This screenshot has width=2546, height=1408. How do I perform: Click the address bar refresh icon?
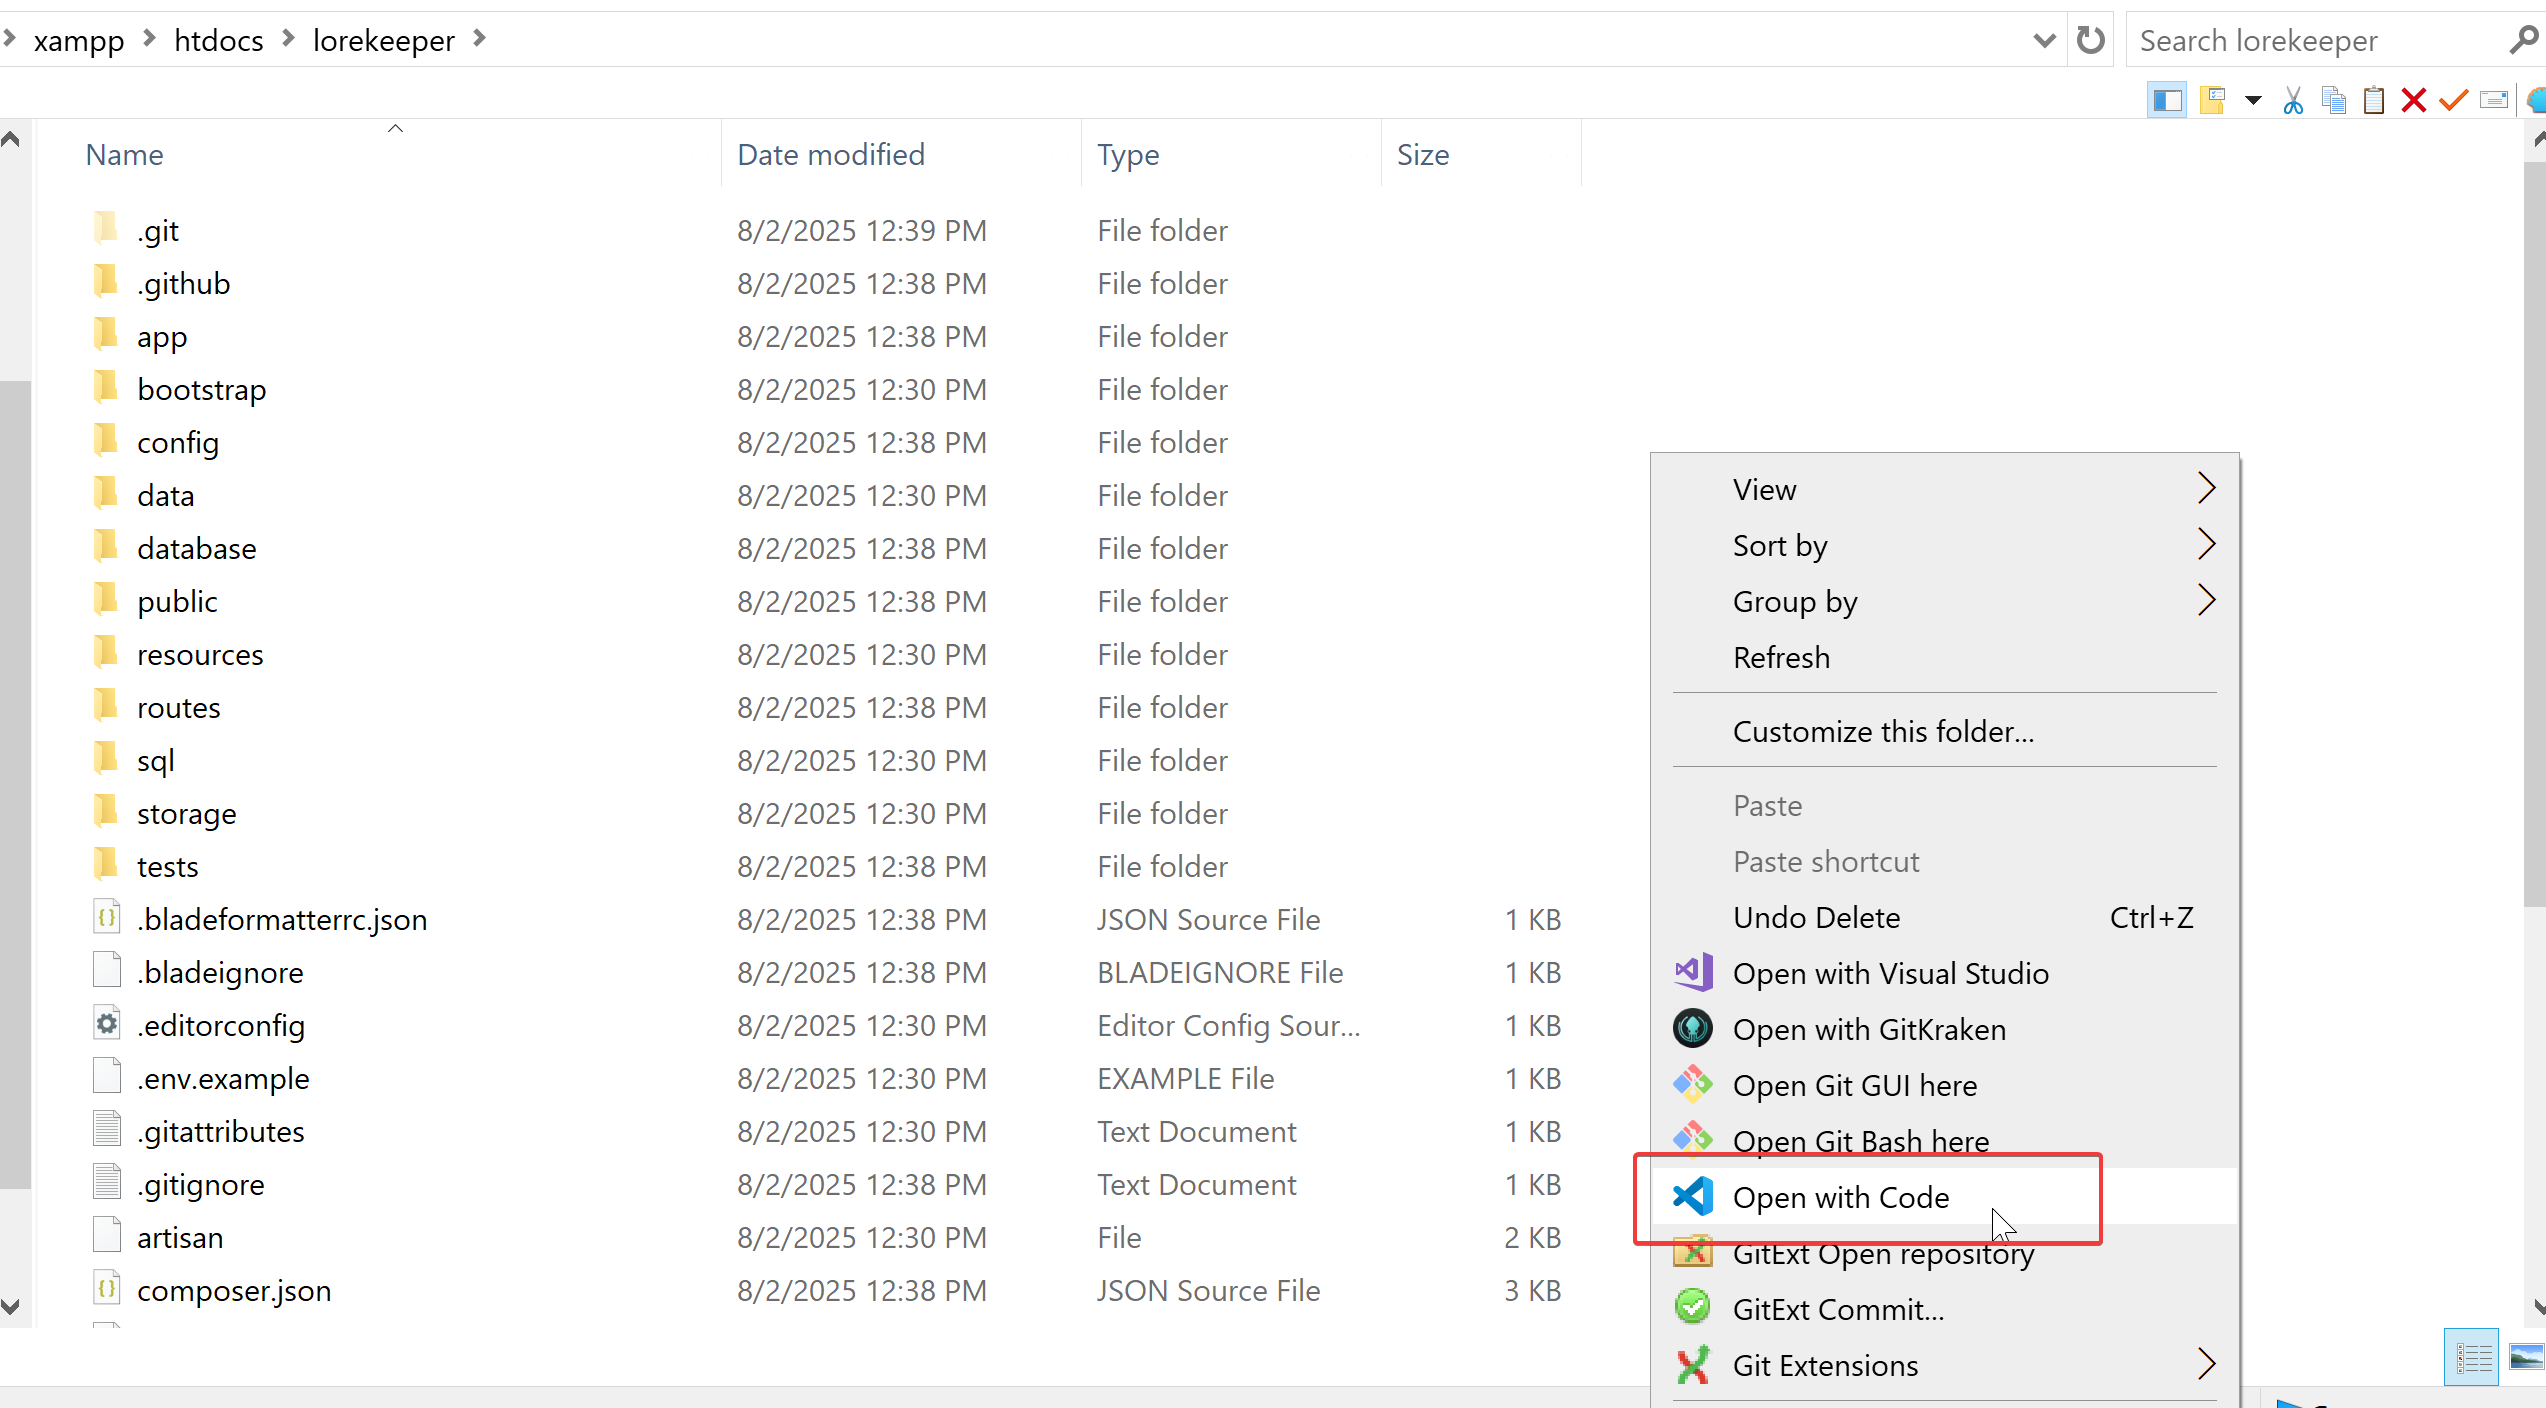click(2090, 40)
